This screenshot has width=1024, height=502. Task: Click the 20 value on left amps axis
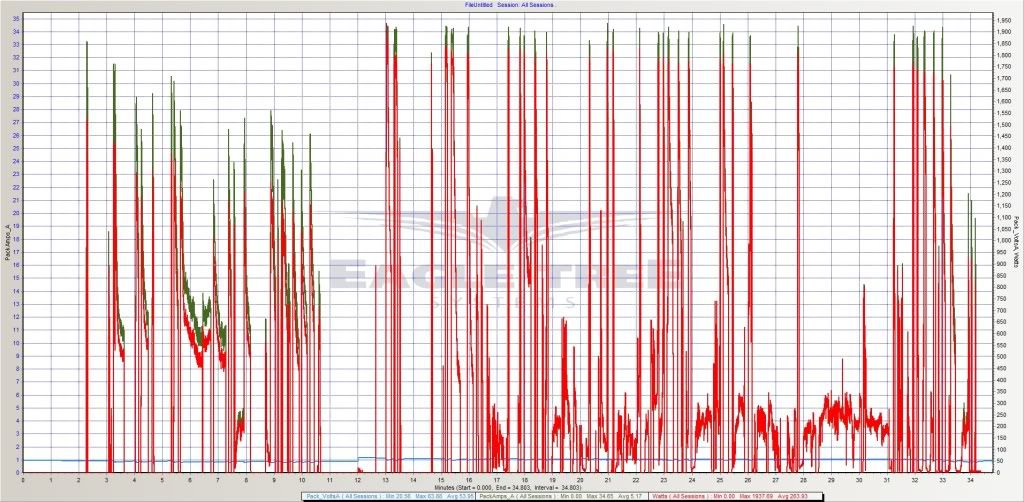(16, 213)
